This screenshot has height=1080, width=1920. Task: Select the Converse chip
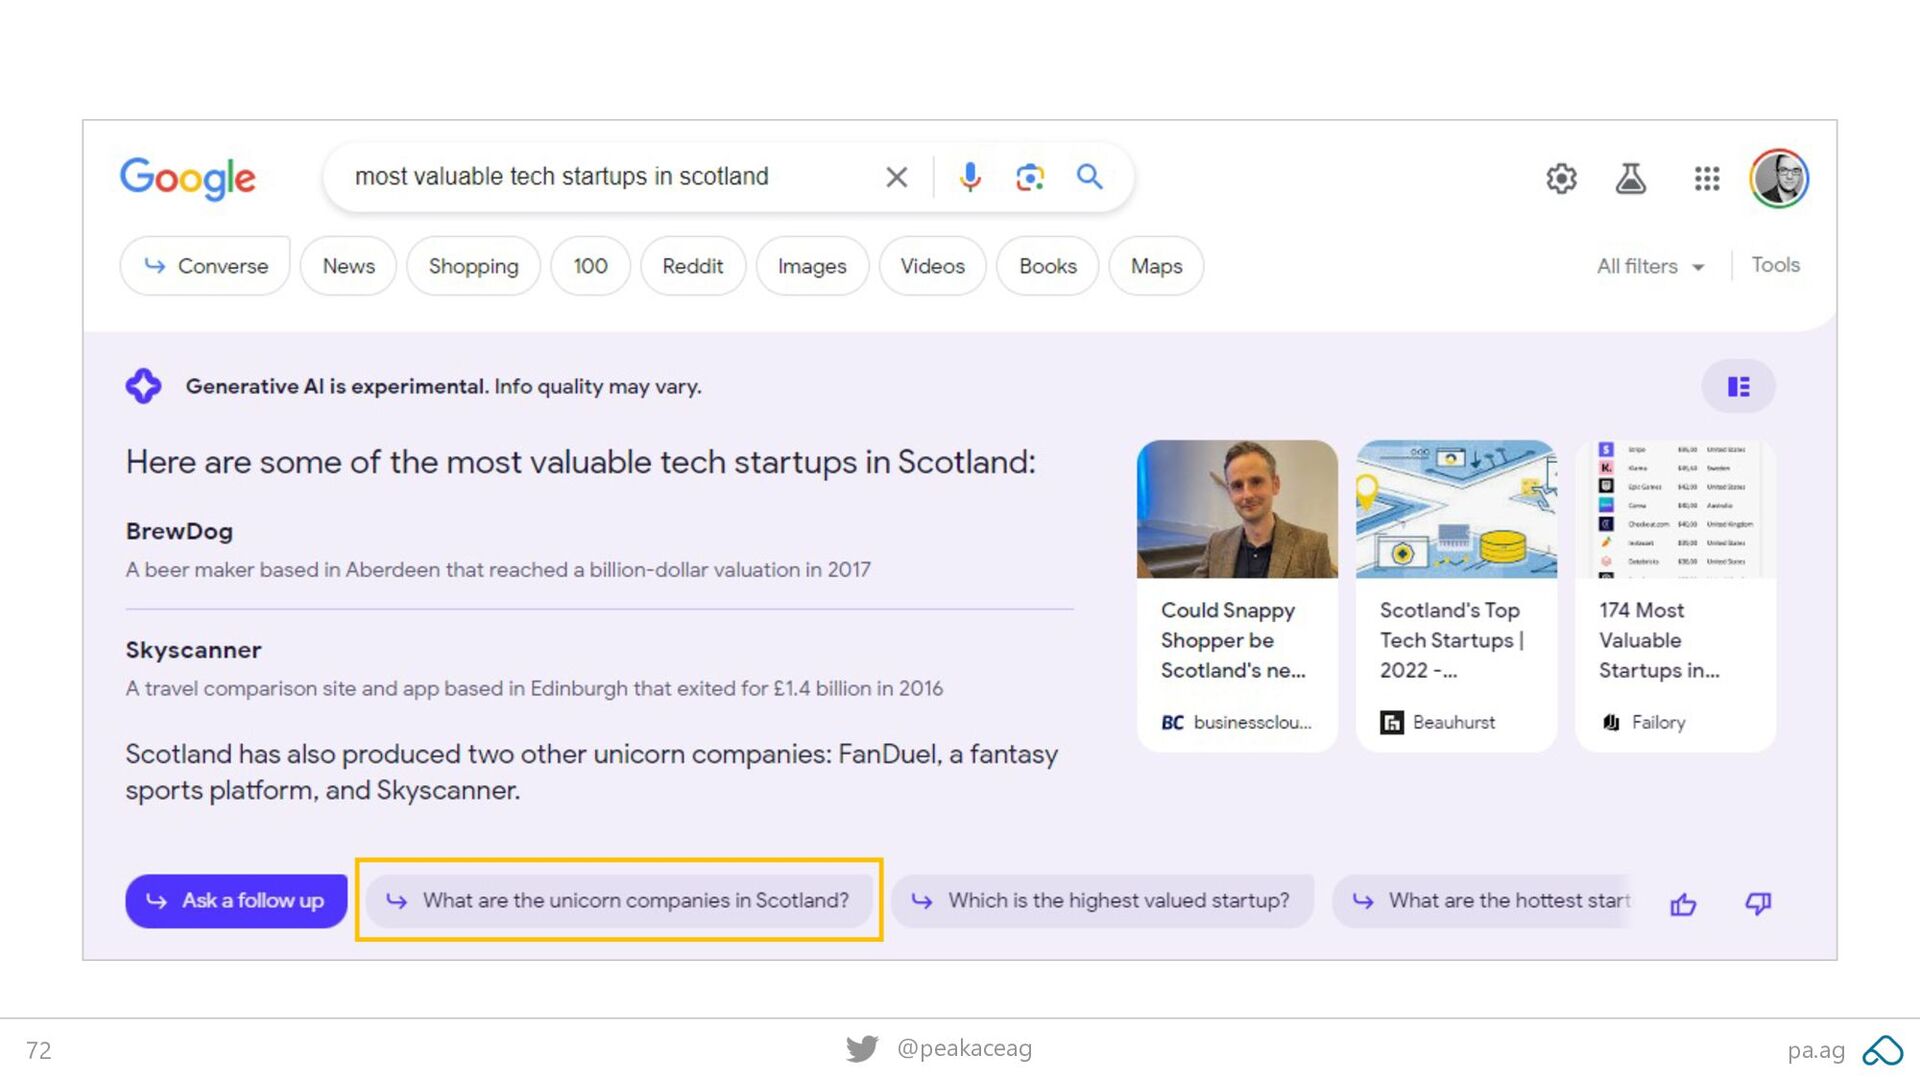click(x=205, y=266)
